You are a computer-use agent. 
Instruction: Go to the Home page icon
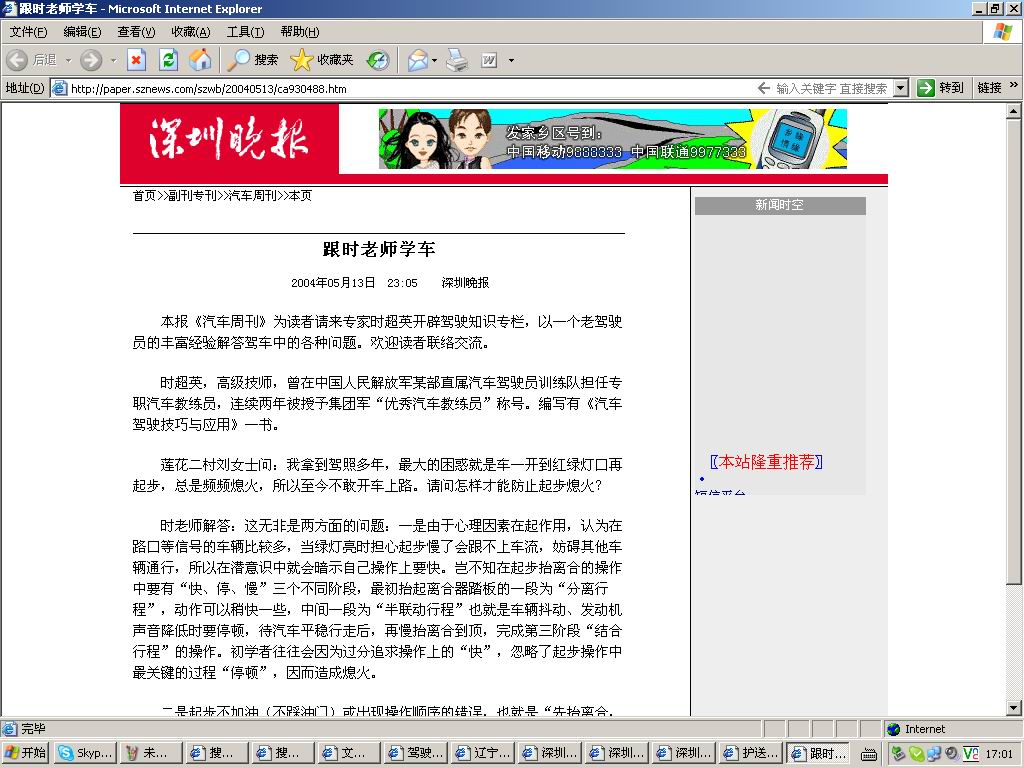[x=201, y=60]
